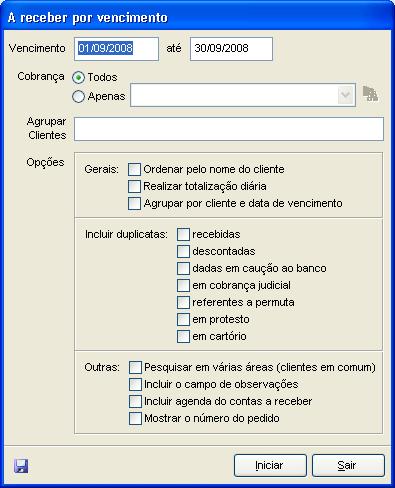Enable Mostrar o número do pedido

(x=135, y=418)
